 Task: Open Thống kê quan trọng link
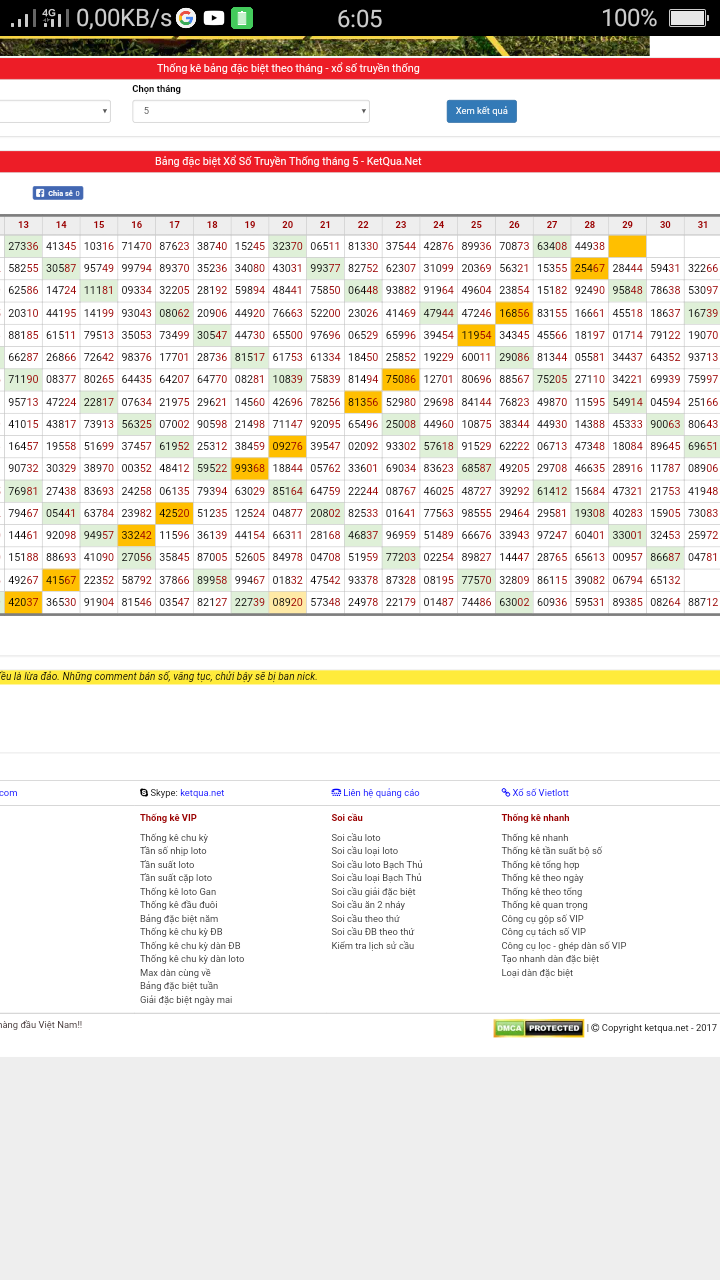click(545, 905)
